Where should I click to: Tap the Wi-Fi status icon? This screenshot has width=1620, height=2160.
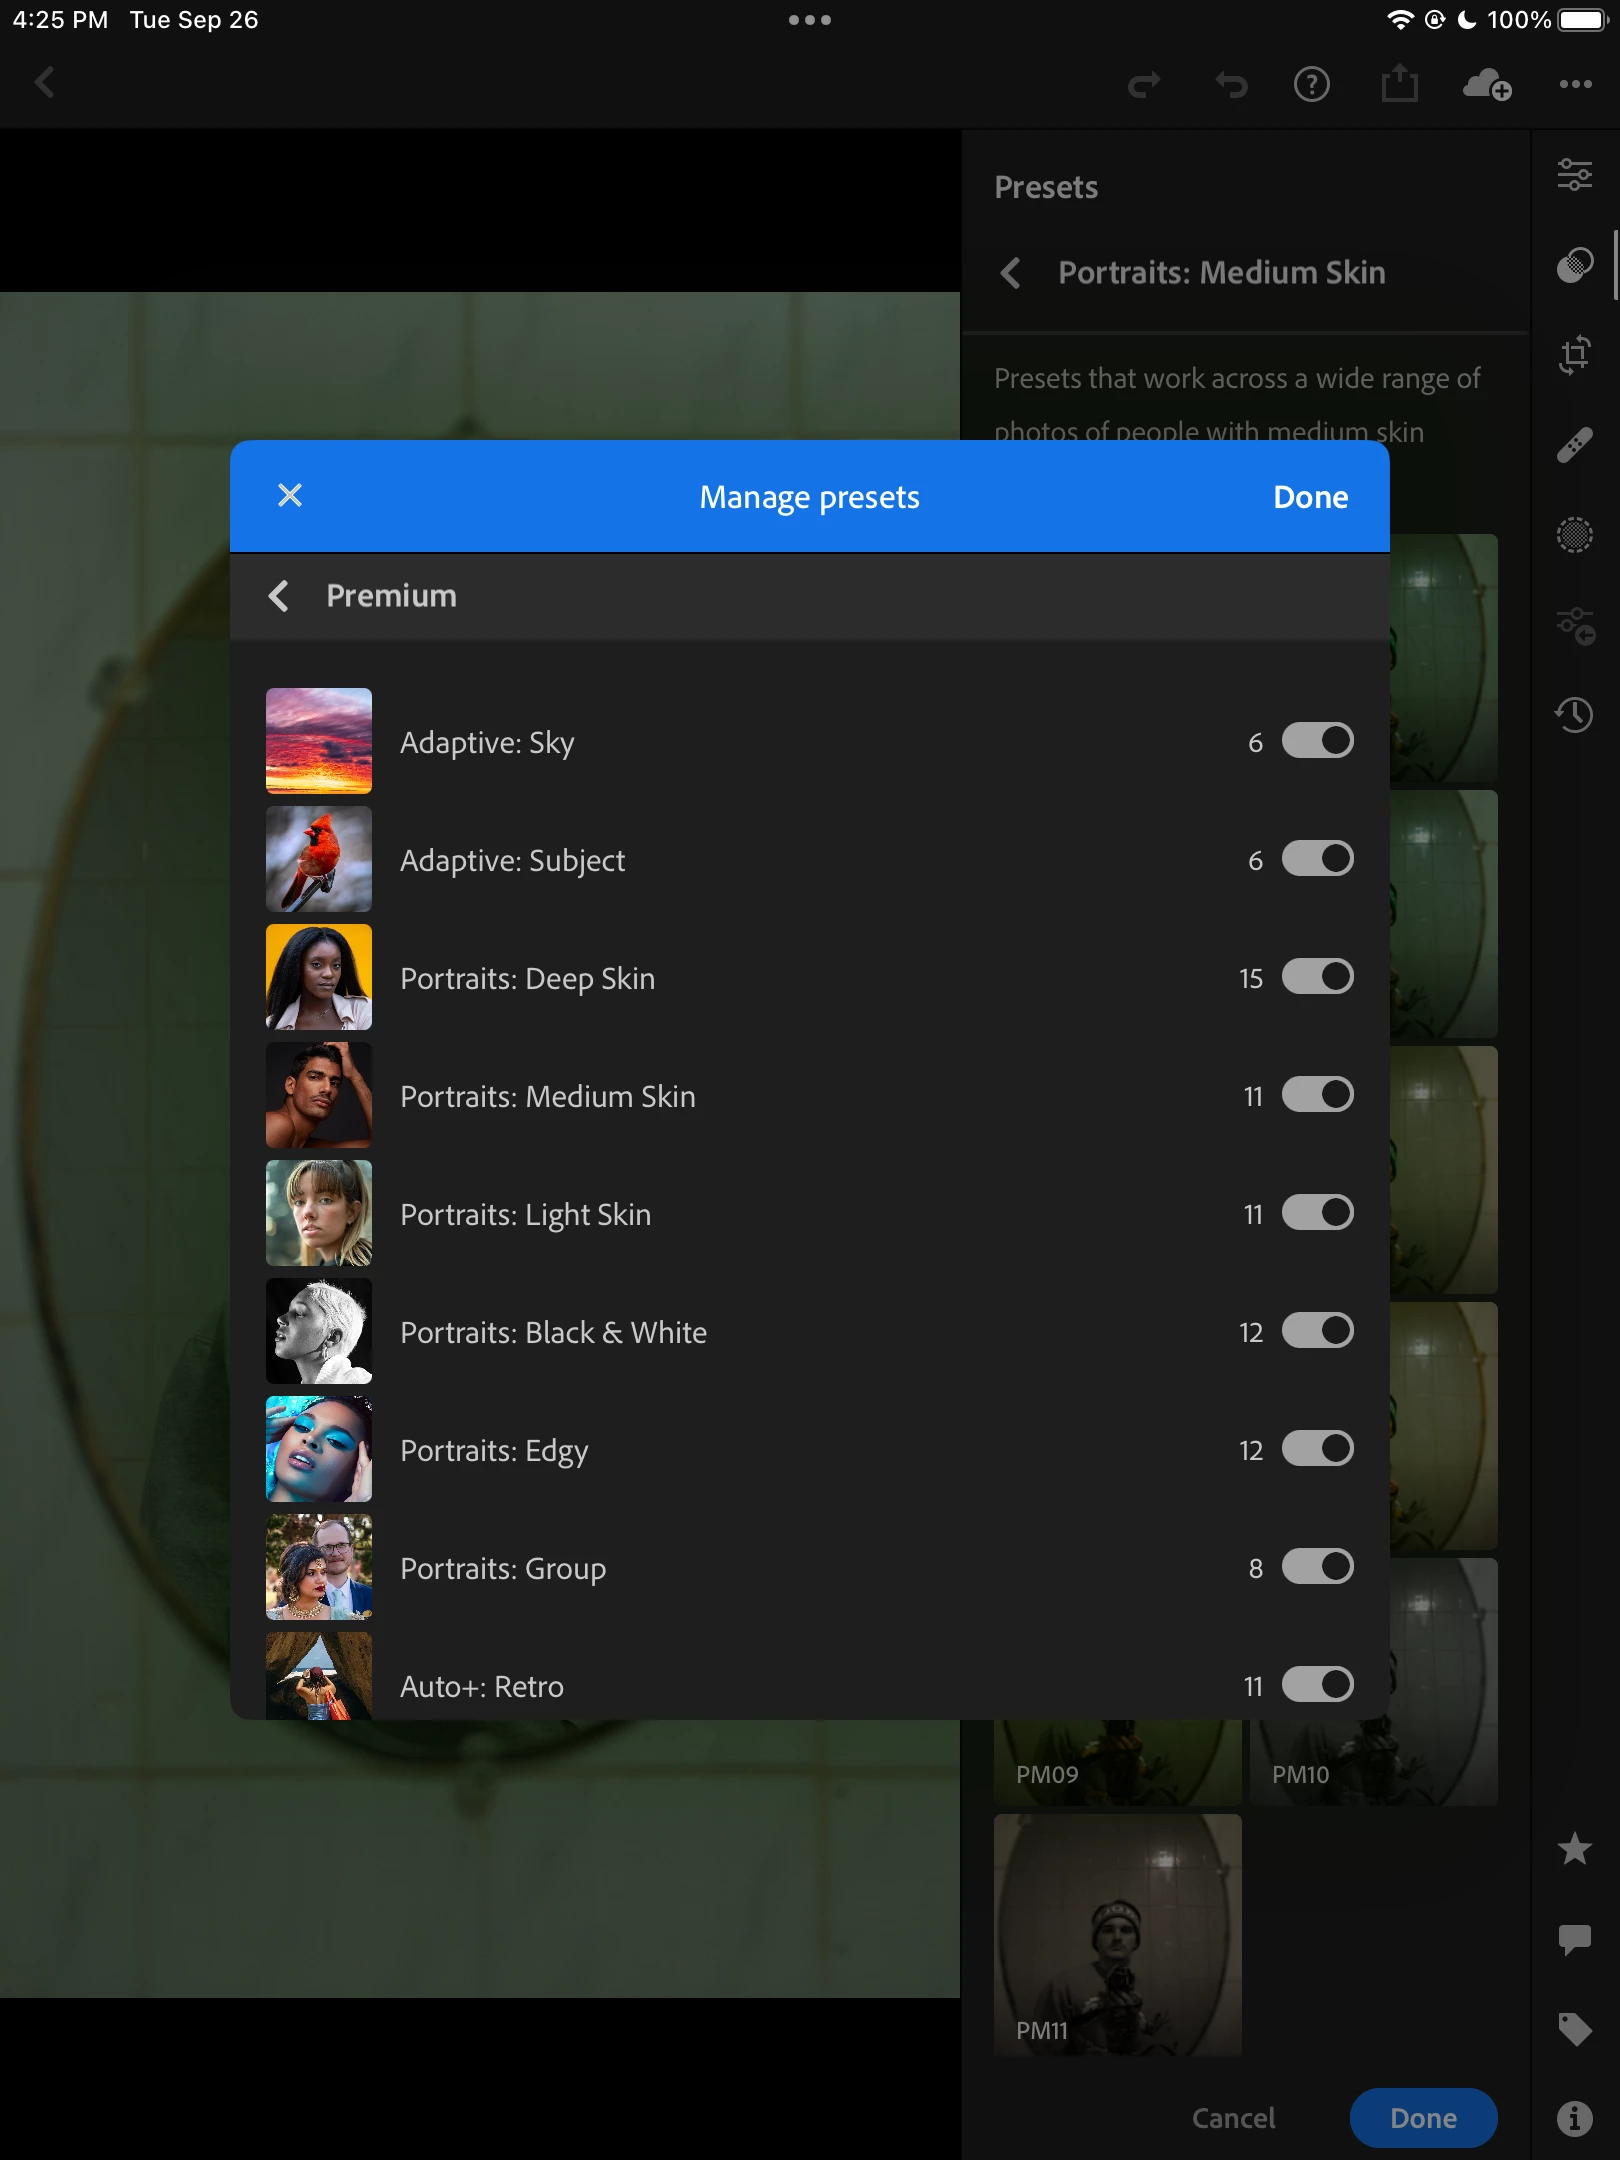(x=1400, y=20)
